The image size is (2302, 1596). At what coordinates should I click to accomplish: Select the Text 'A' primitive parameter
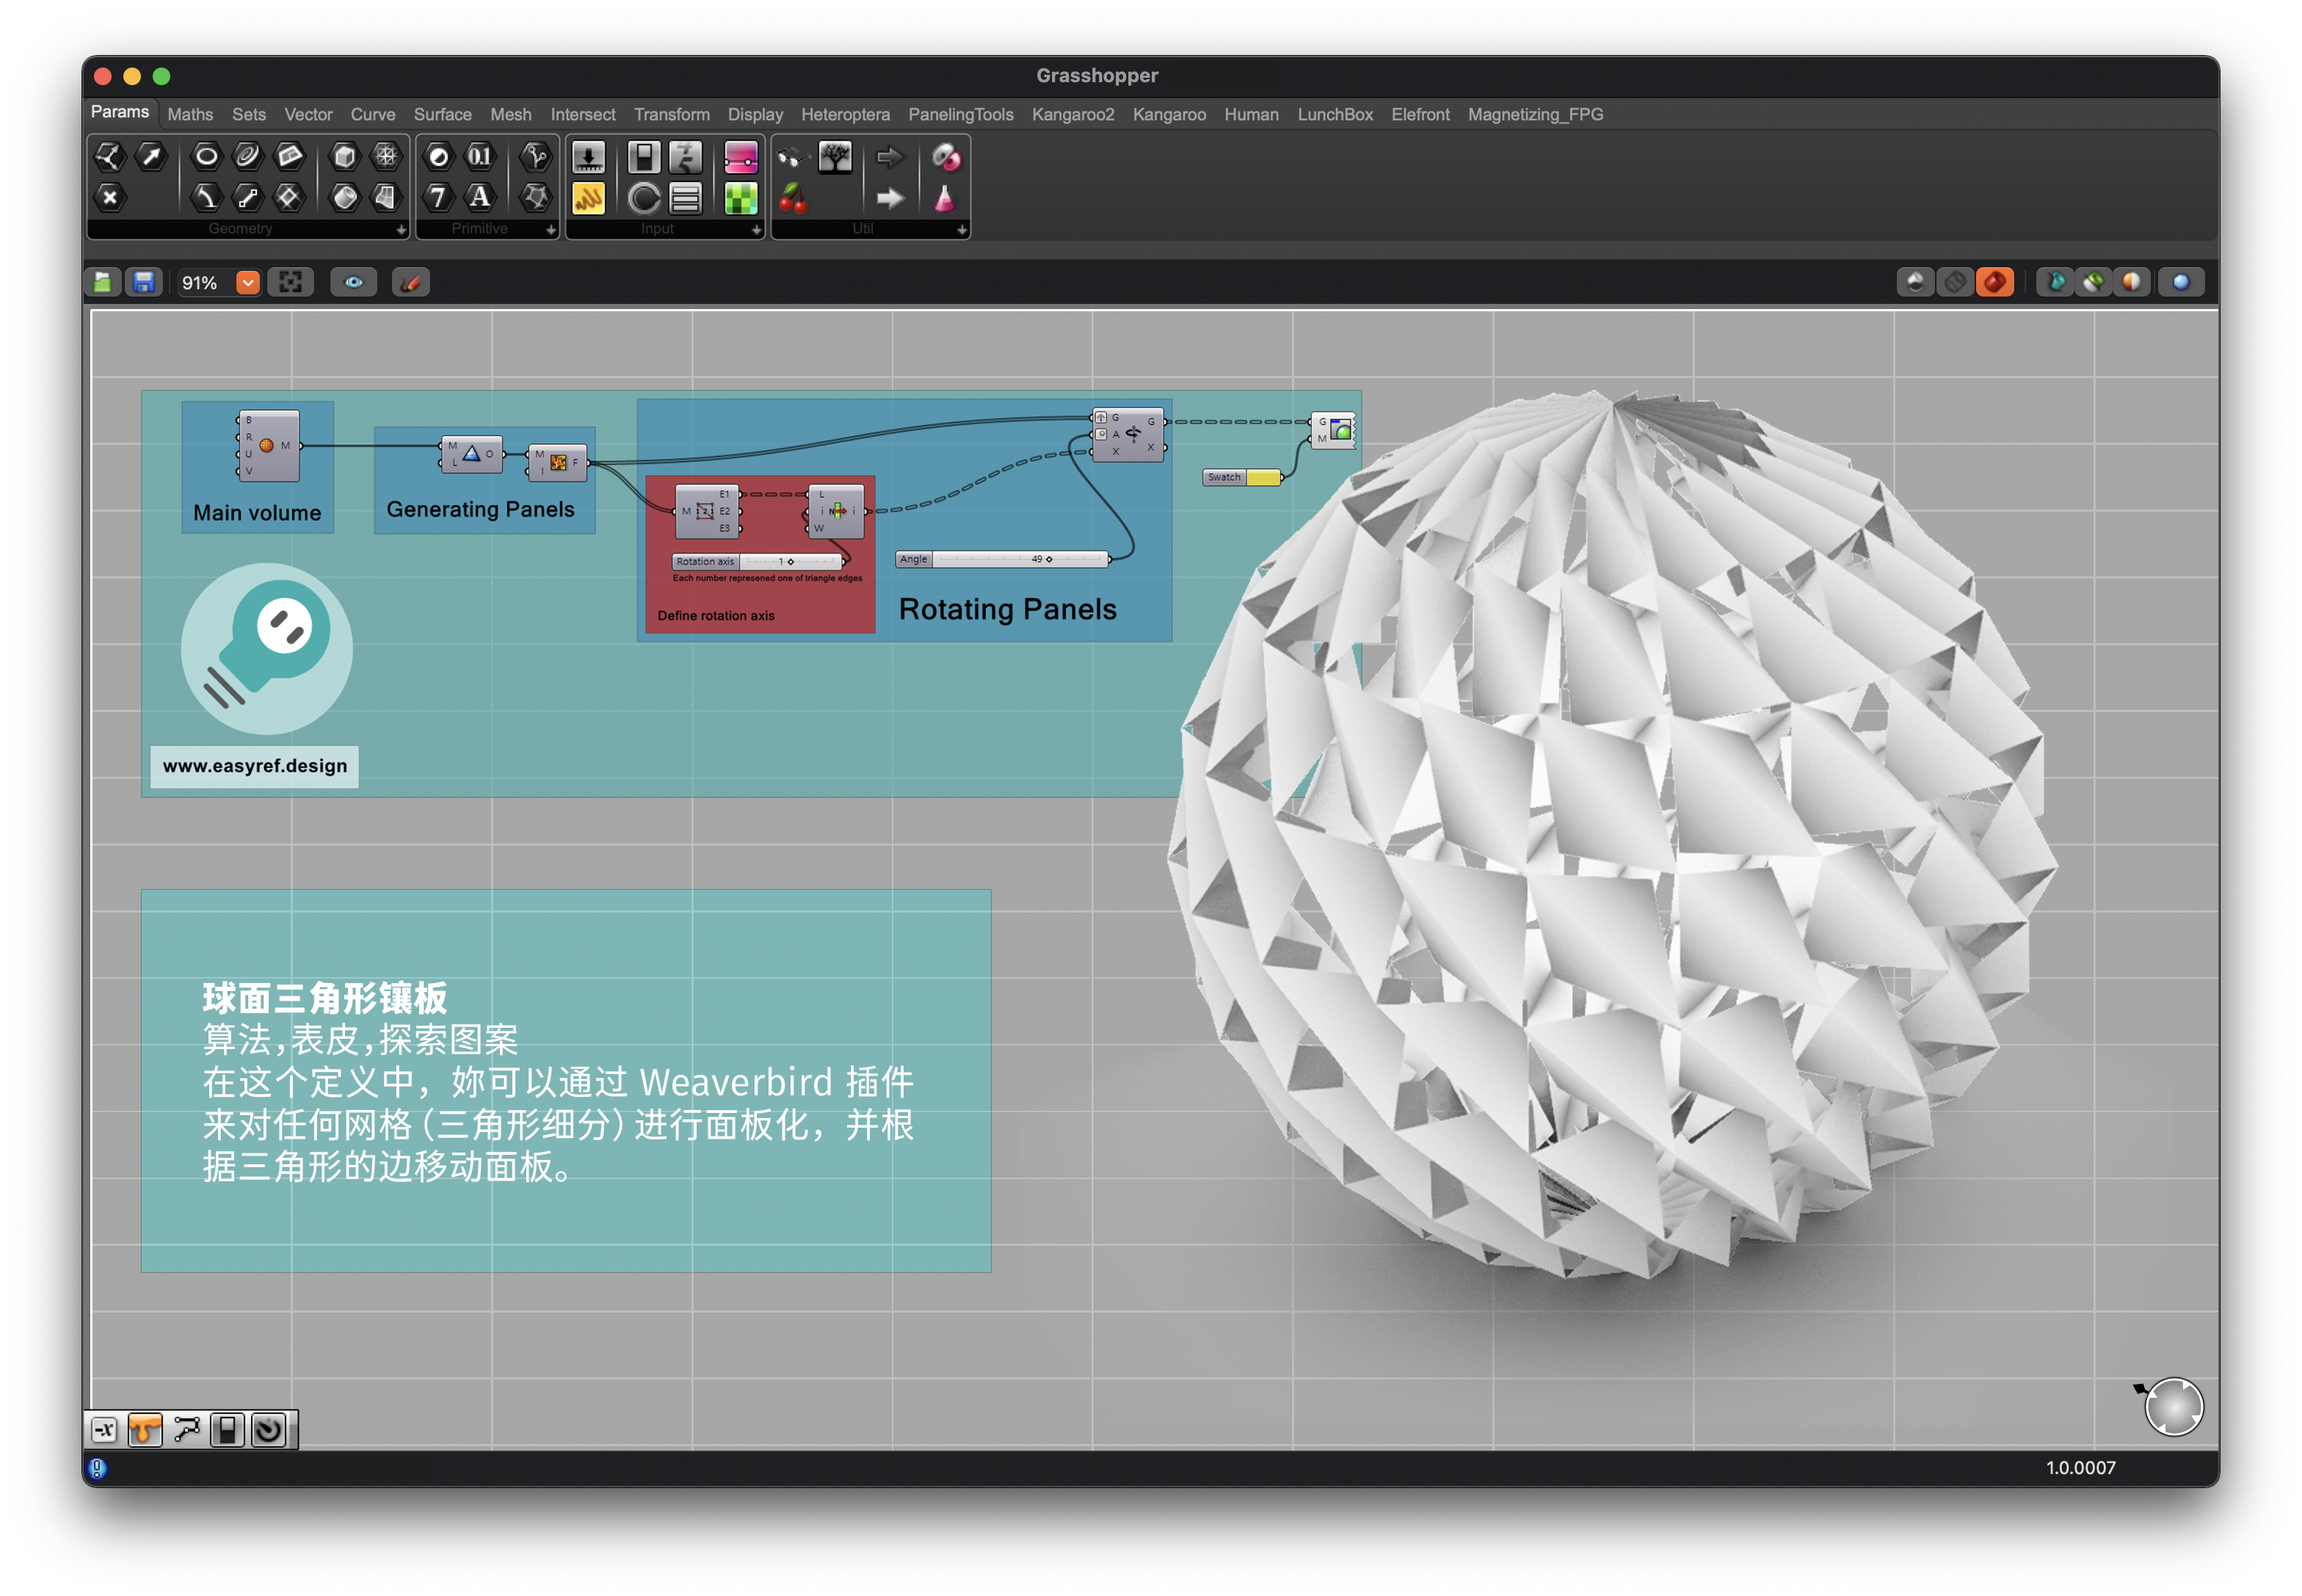(480, 197)
